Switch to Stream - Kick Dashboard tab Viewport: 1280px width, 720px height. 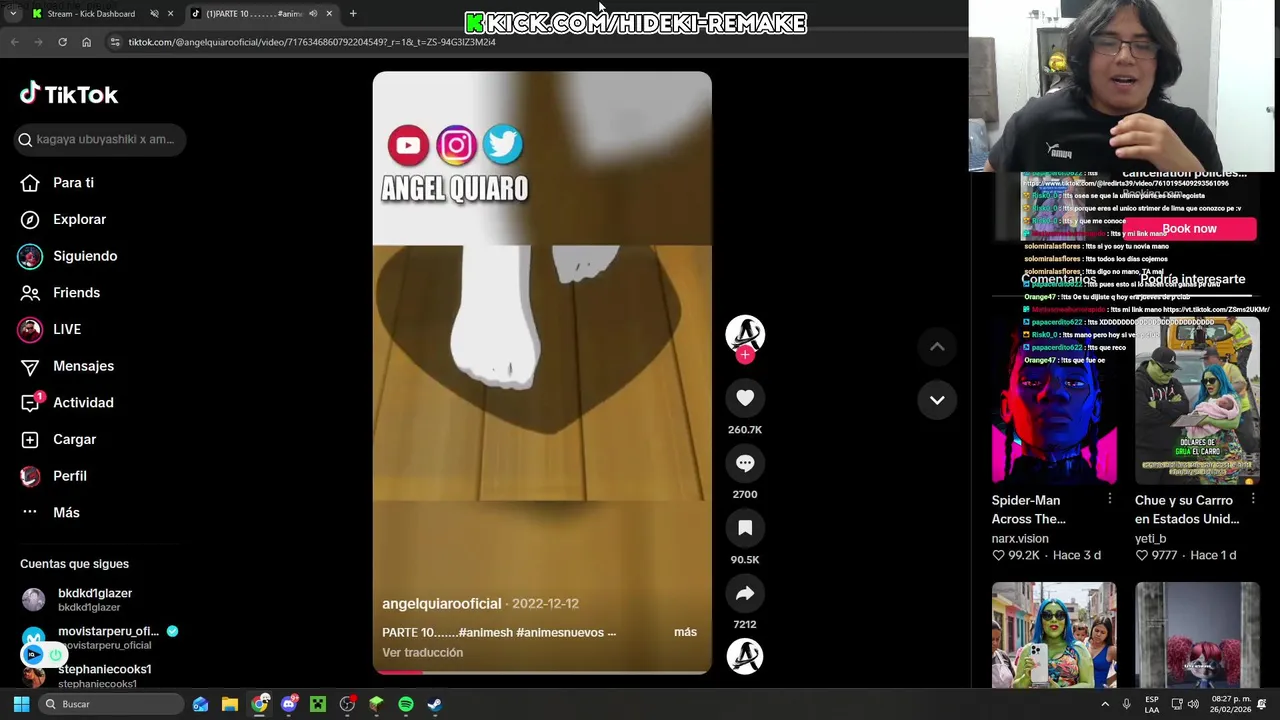[x=90, y=14]
